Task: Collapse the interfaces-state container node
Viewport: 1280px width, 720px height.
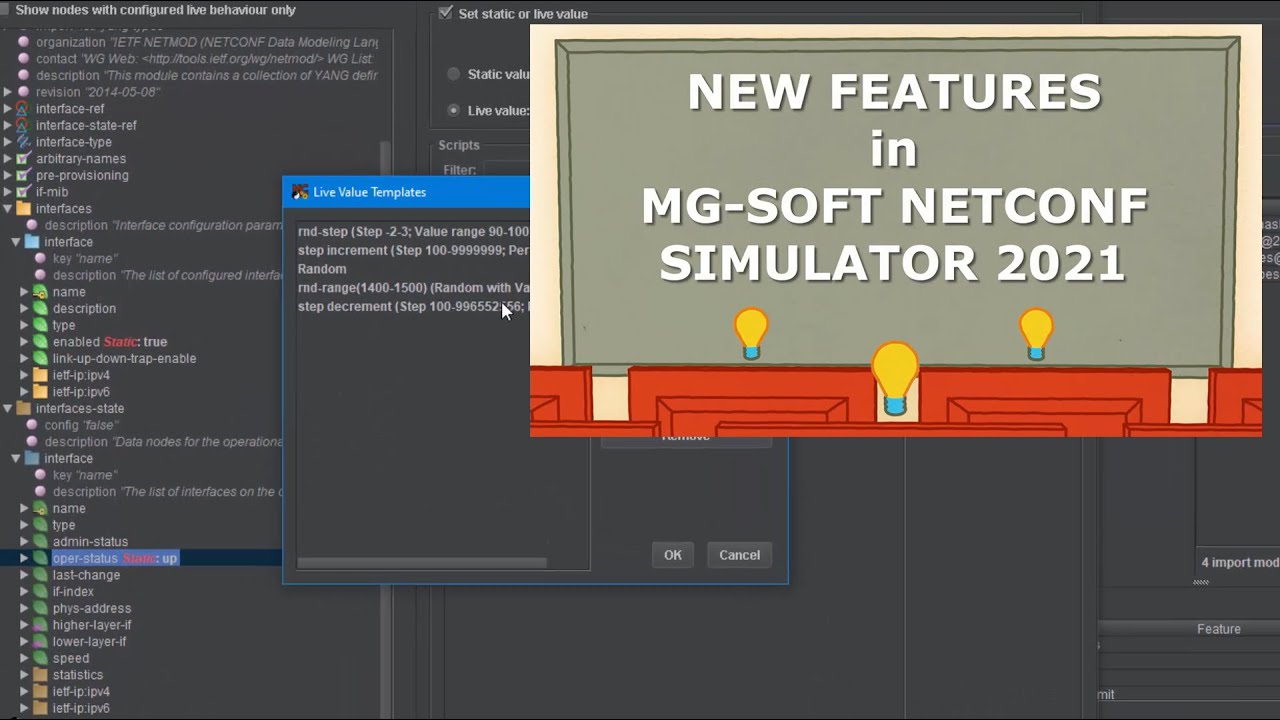Action: 8,409
